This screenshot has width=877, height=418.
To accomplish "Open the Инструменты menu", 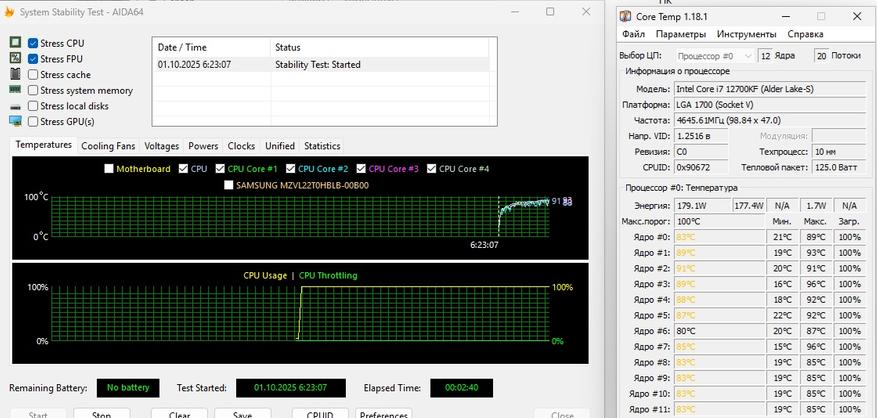I will click(746, 34).
